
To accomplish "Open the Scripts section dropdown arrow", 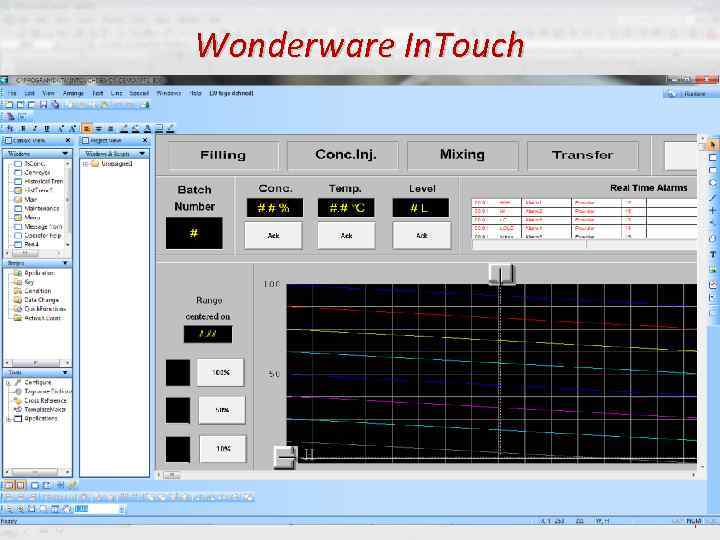I will pyautogui.click(x=65, y=263).
